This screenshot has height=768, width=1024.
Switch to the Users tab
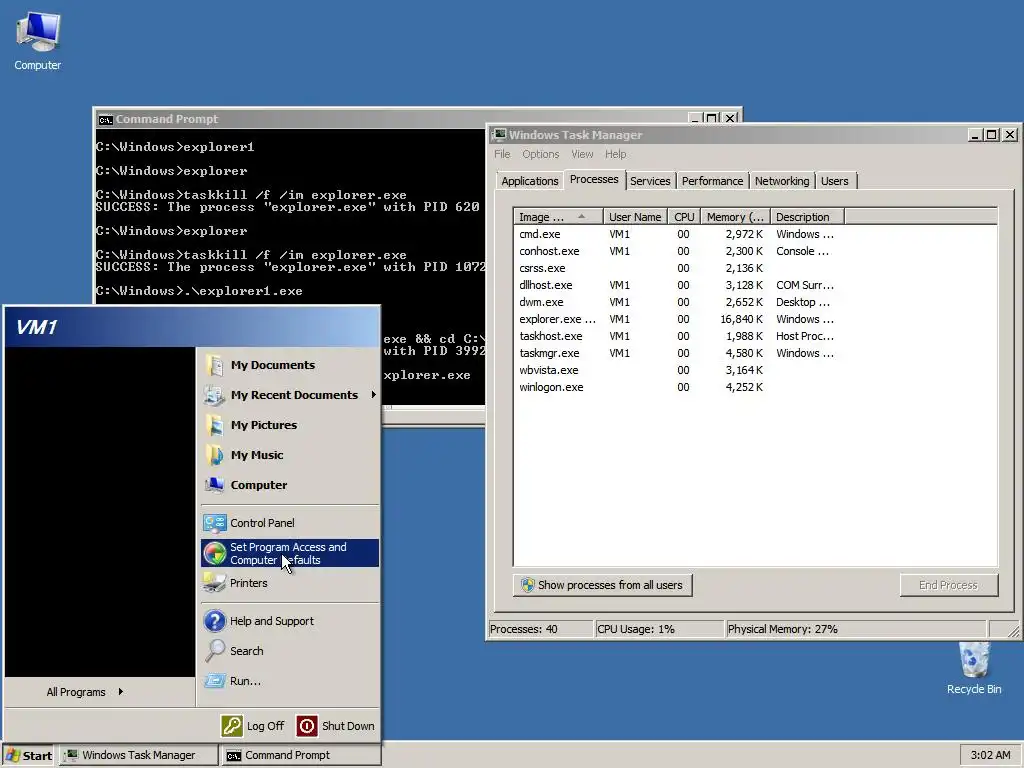coord(835,181)
